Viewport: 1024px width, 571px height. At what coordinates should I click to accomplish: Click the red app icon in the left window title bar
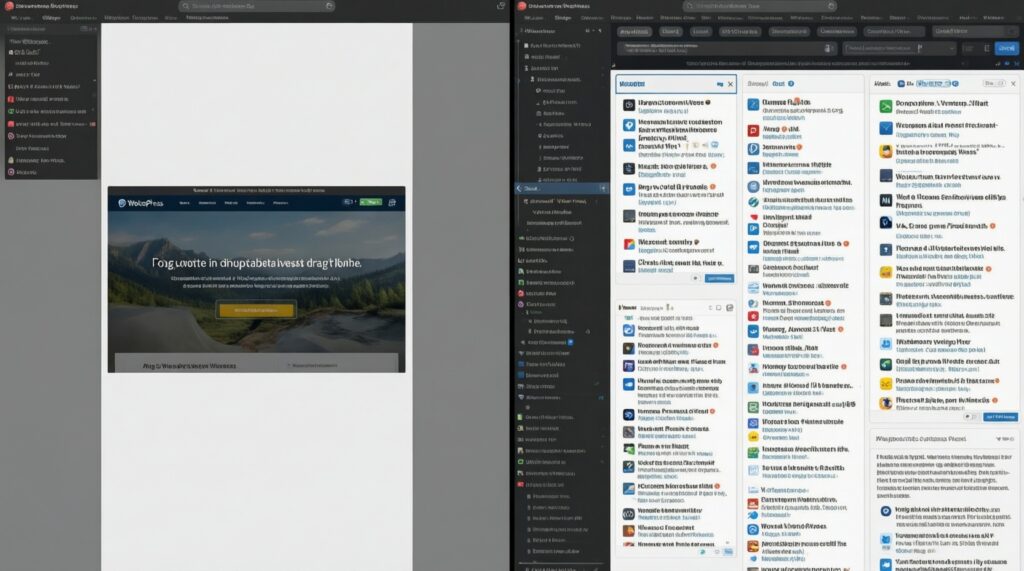[x=7, y=6]
